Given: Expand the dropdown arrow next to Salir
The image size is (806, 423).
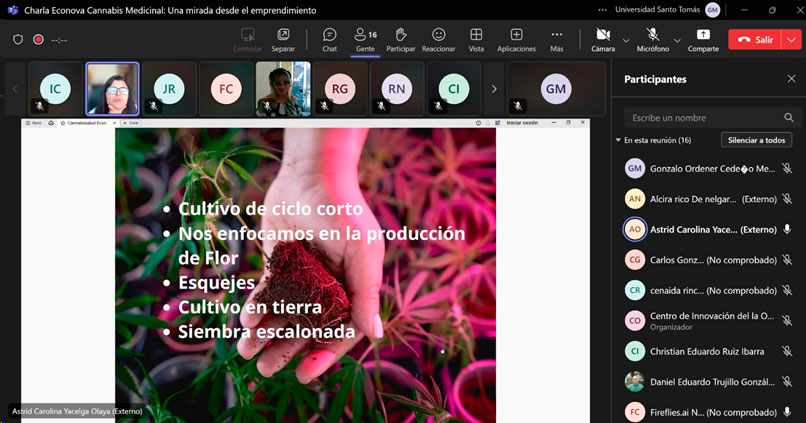Looking at the screenshot, I should point(792,40).
